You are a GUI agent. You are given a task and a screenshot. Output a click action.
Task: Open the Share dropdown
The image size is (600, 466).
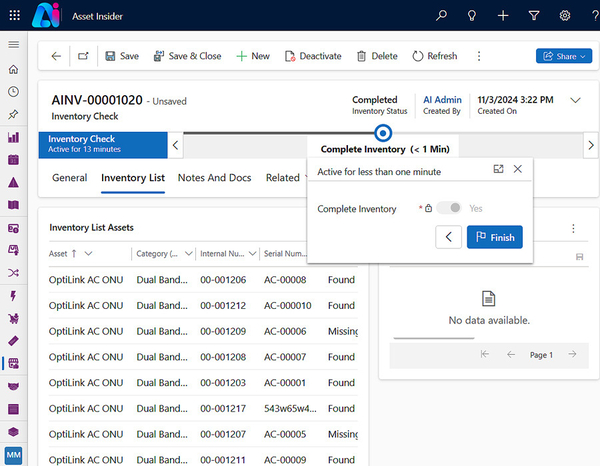564,56
